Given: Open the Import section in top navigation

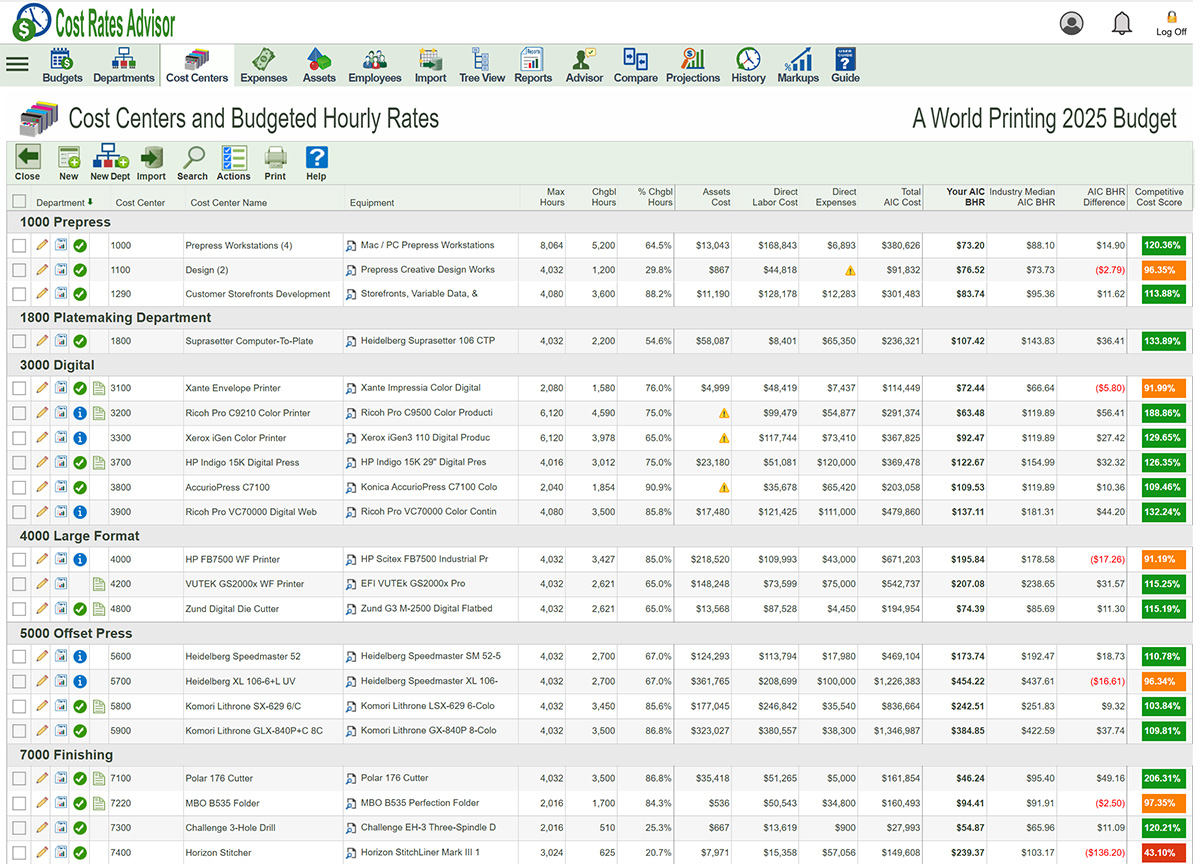Looking at the screenshot, I should [431, 66].
